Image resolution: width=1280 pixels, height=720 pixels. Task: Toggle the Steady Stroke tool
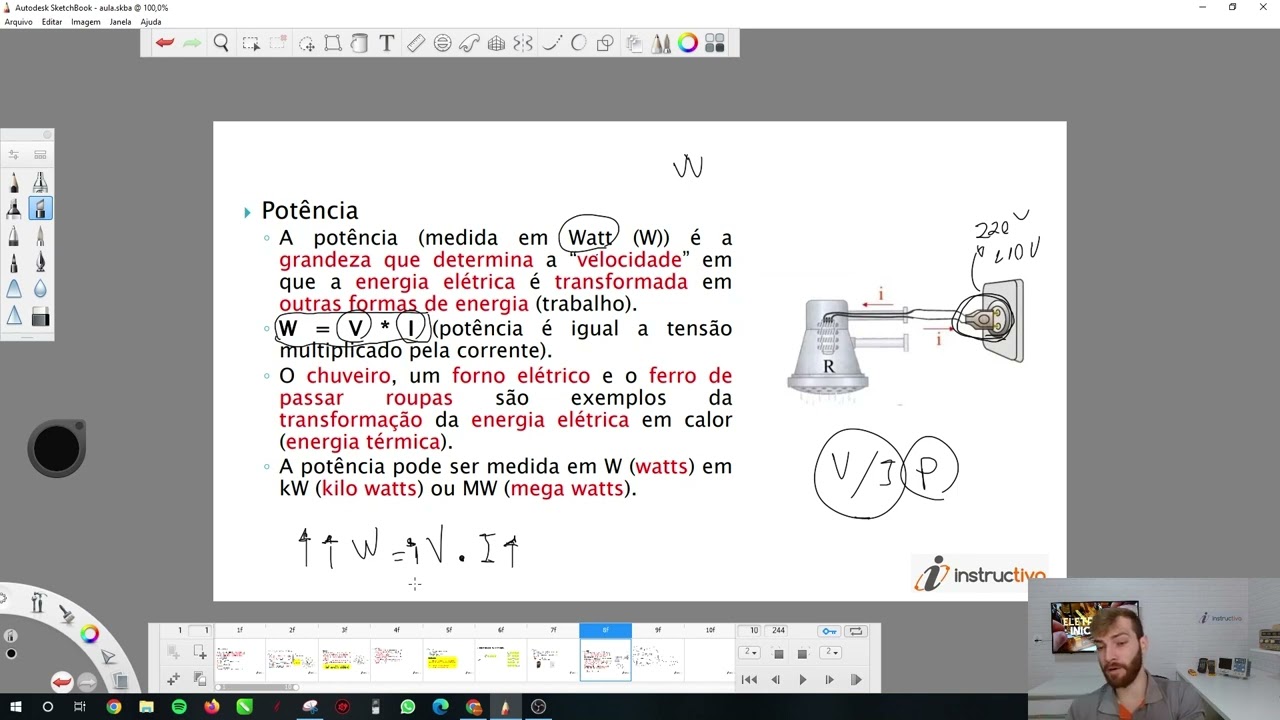(x=552, y=43)
